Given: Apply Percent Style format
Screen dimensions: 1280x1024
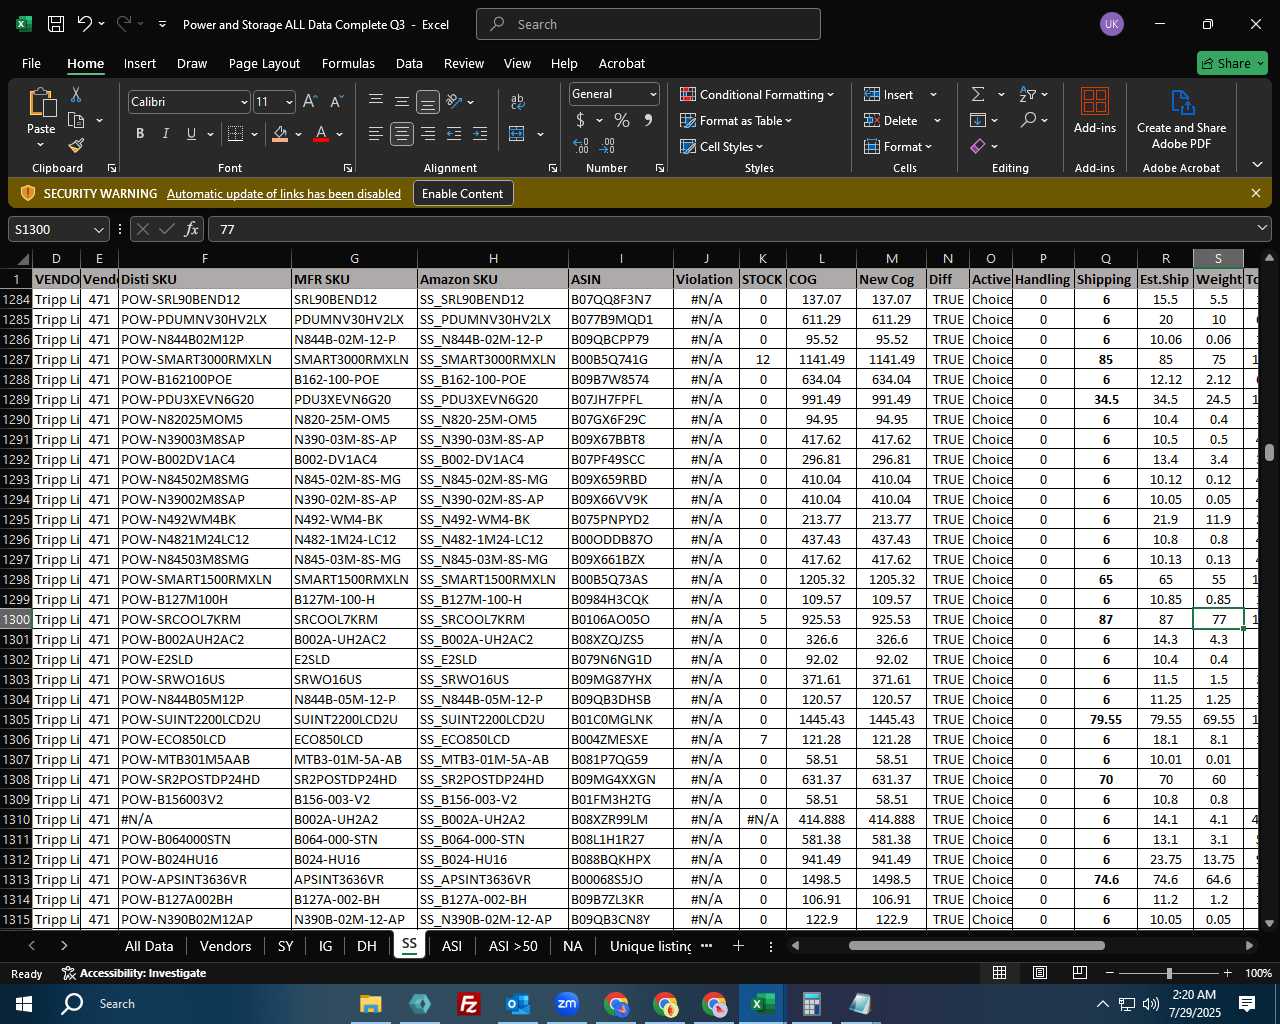Looking at the screenshot, I should [x=622, y=120].
